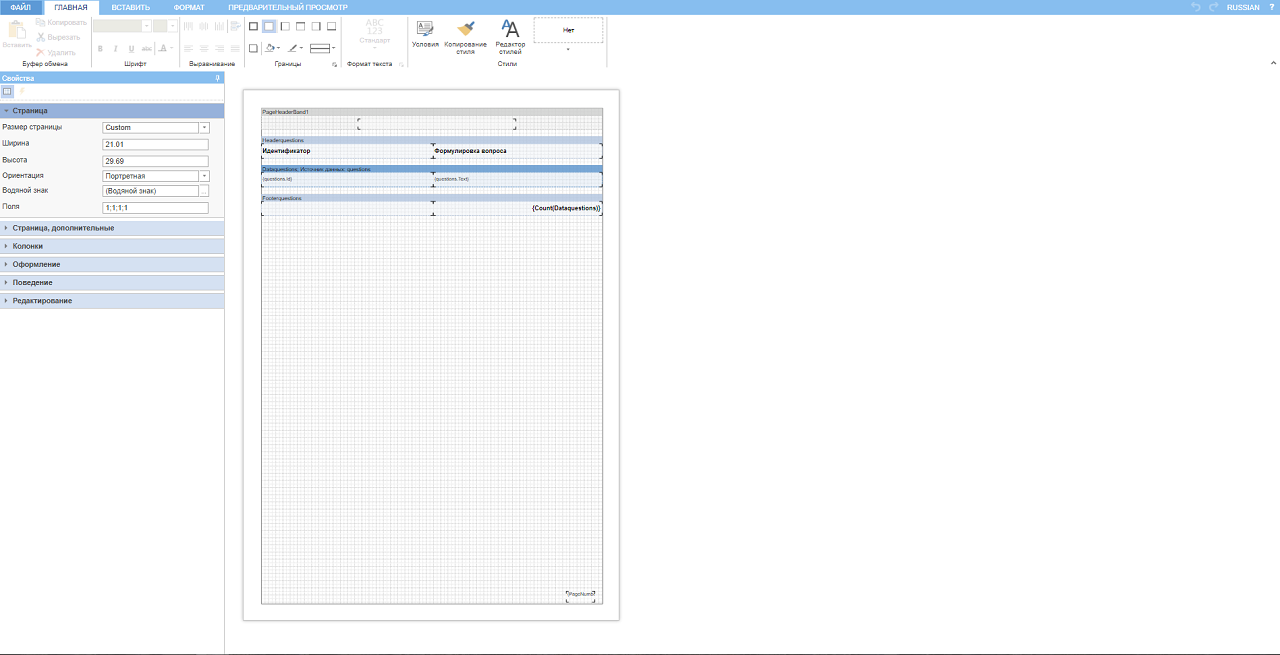Screen dimensions: 1280x655
Task: Expand the Колонки section
Action: [28, 246]
